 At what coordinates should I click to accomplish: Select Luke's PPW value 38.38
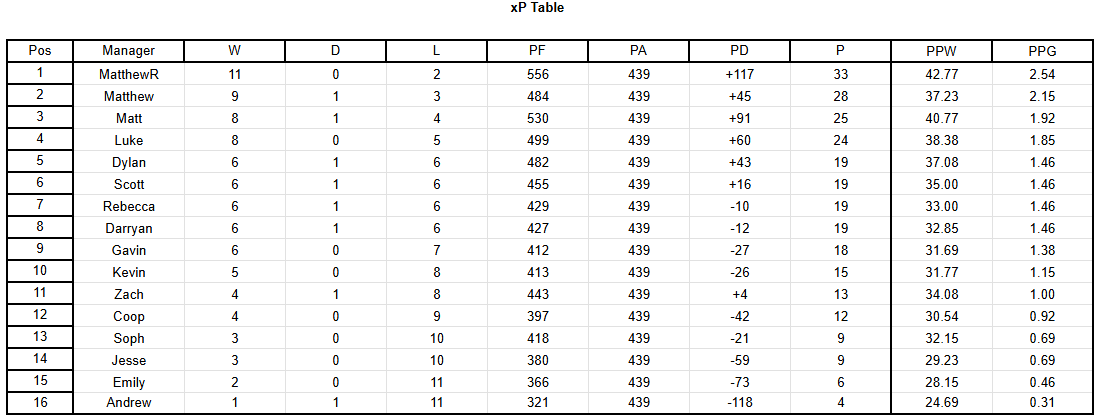[x=941, y=140]
